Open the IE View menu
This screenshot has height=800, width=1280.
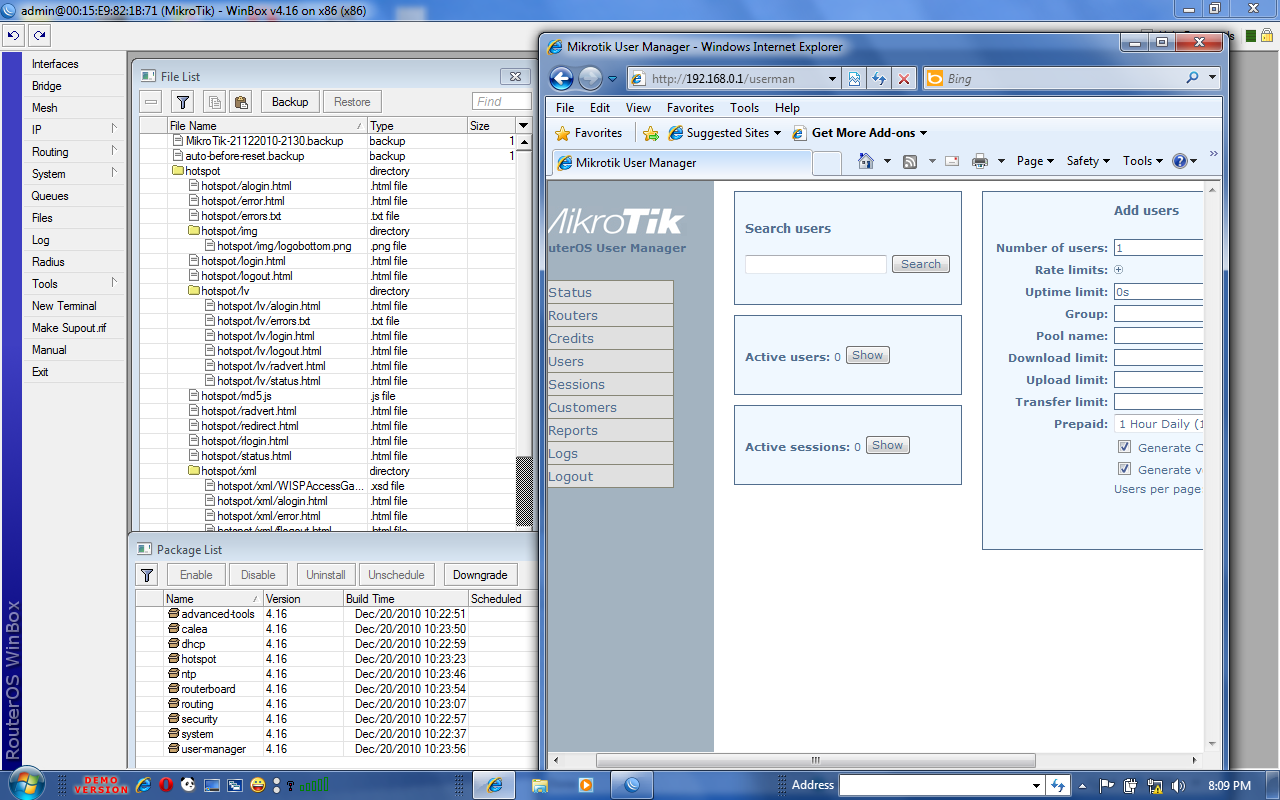pos(638,108)
